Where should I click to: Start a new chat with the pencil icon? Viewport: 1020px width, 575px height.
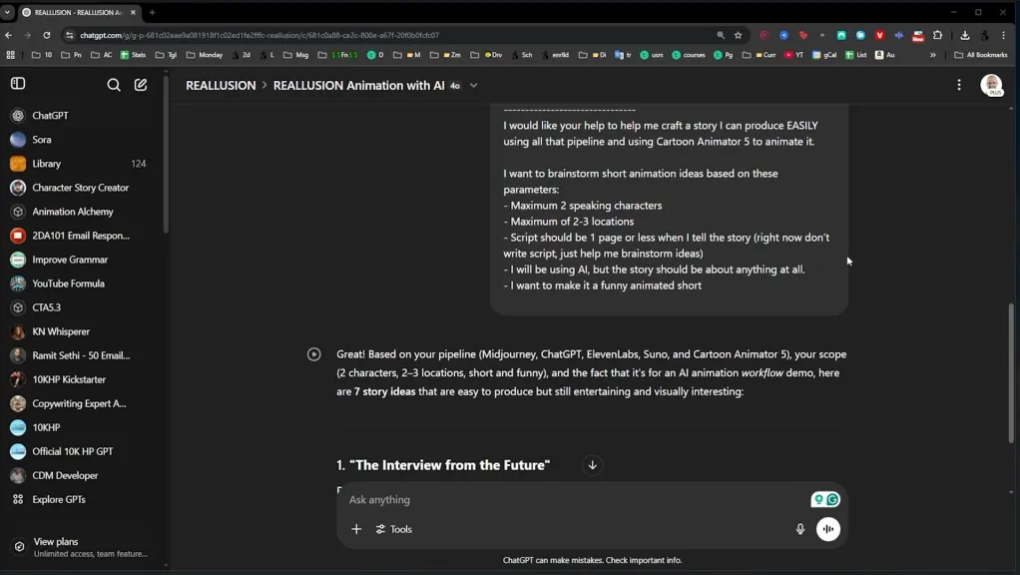pos(141,85)
